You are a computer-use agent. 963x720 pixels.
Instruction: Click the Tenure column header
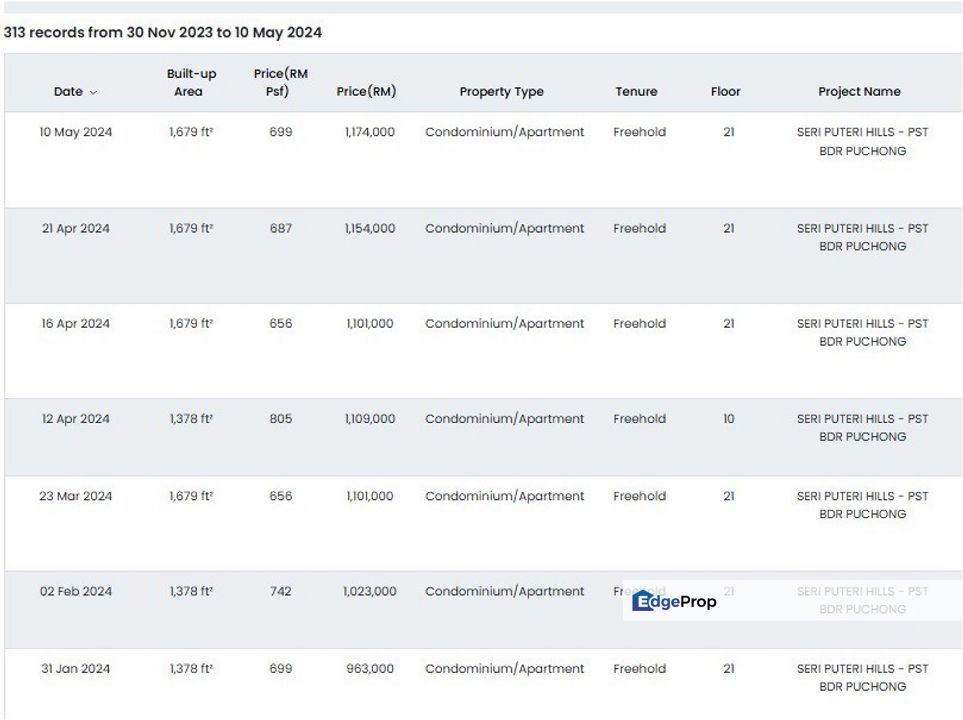(x=636, y=91)
